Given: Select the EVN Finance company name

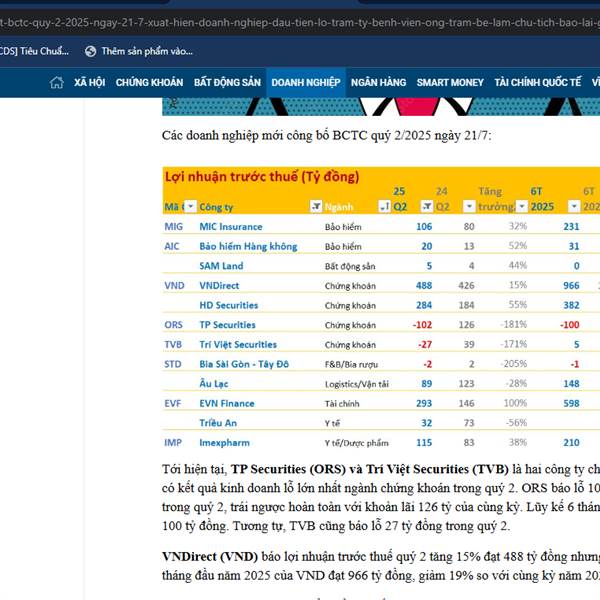Looking at the screenshot, I should (227, 403).
